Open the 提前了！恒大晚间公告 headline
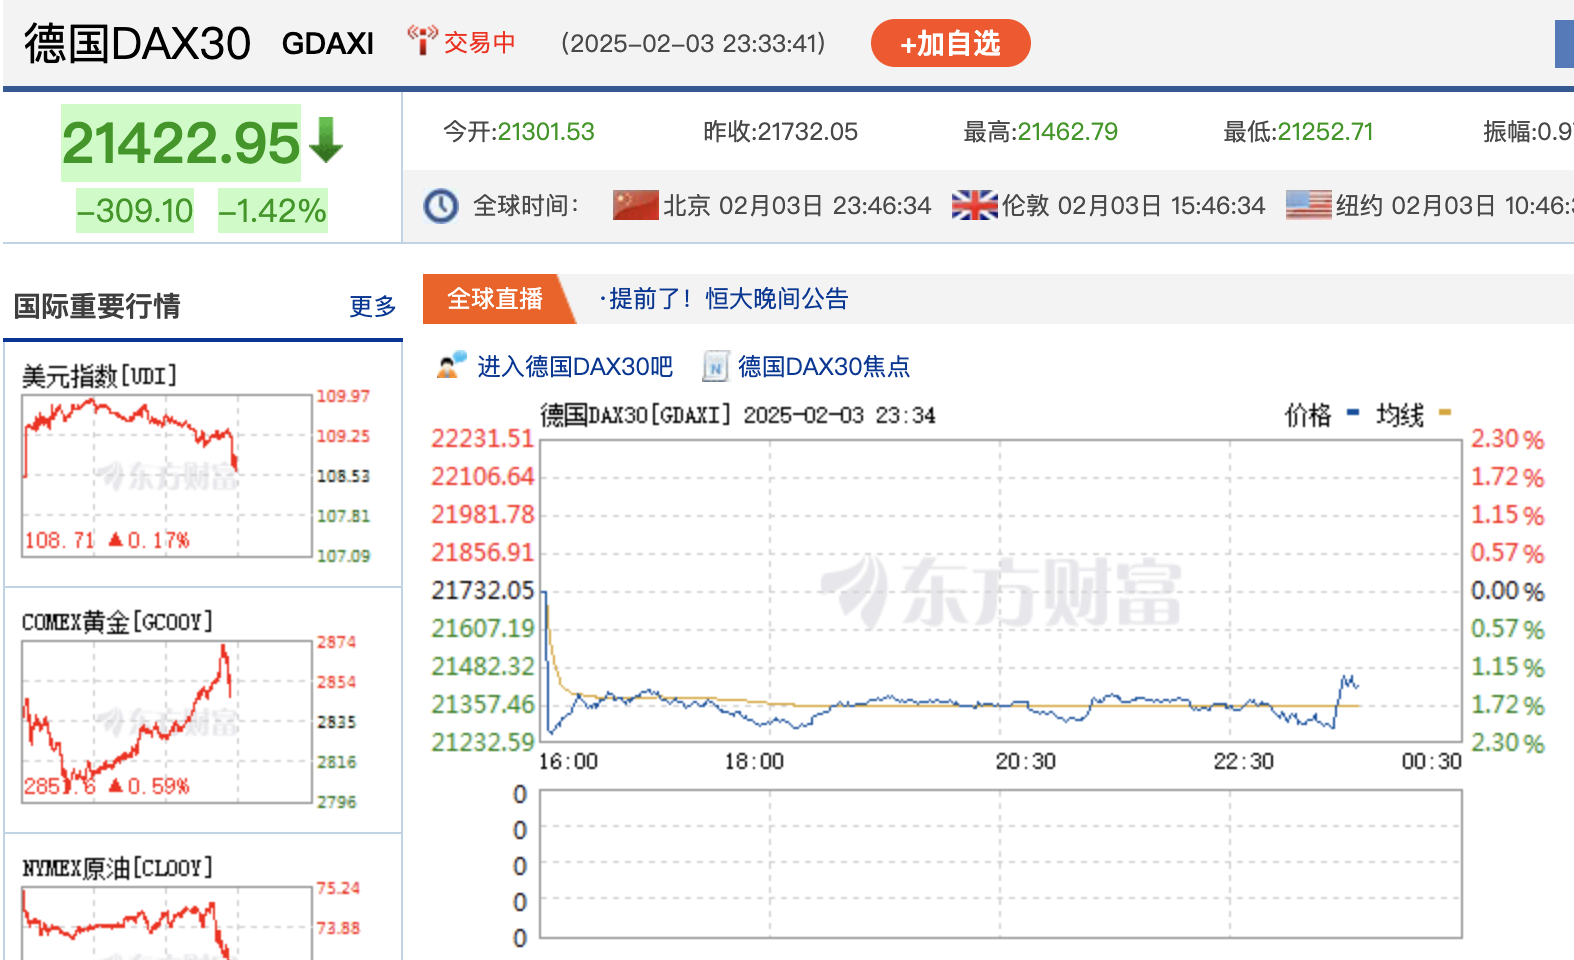This screenshot has height=960, width=1574. pyautogui.click(x=728, y=299)
